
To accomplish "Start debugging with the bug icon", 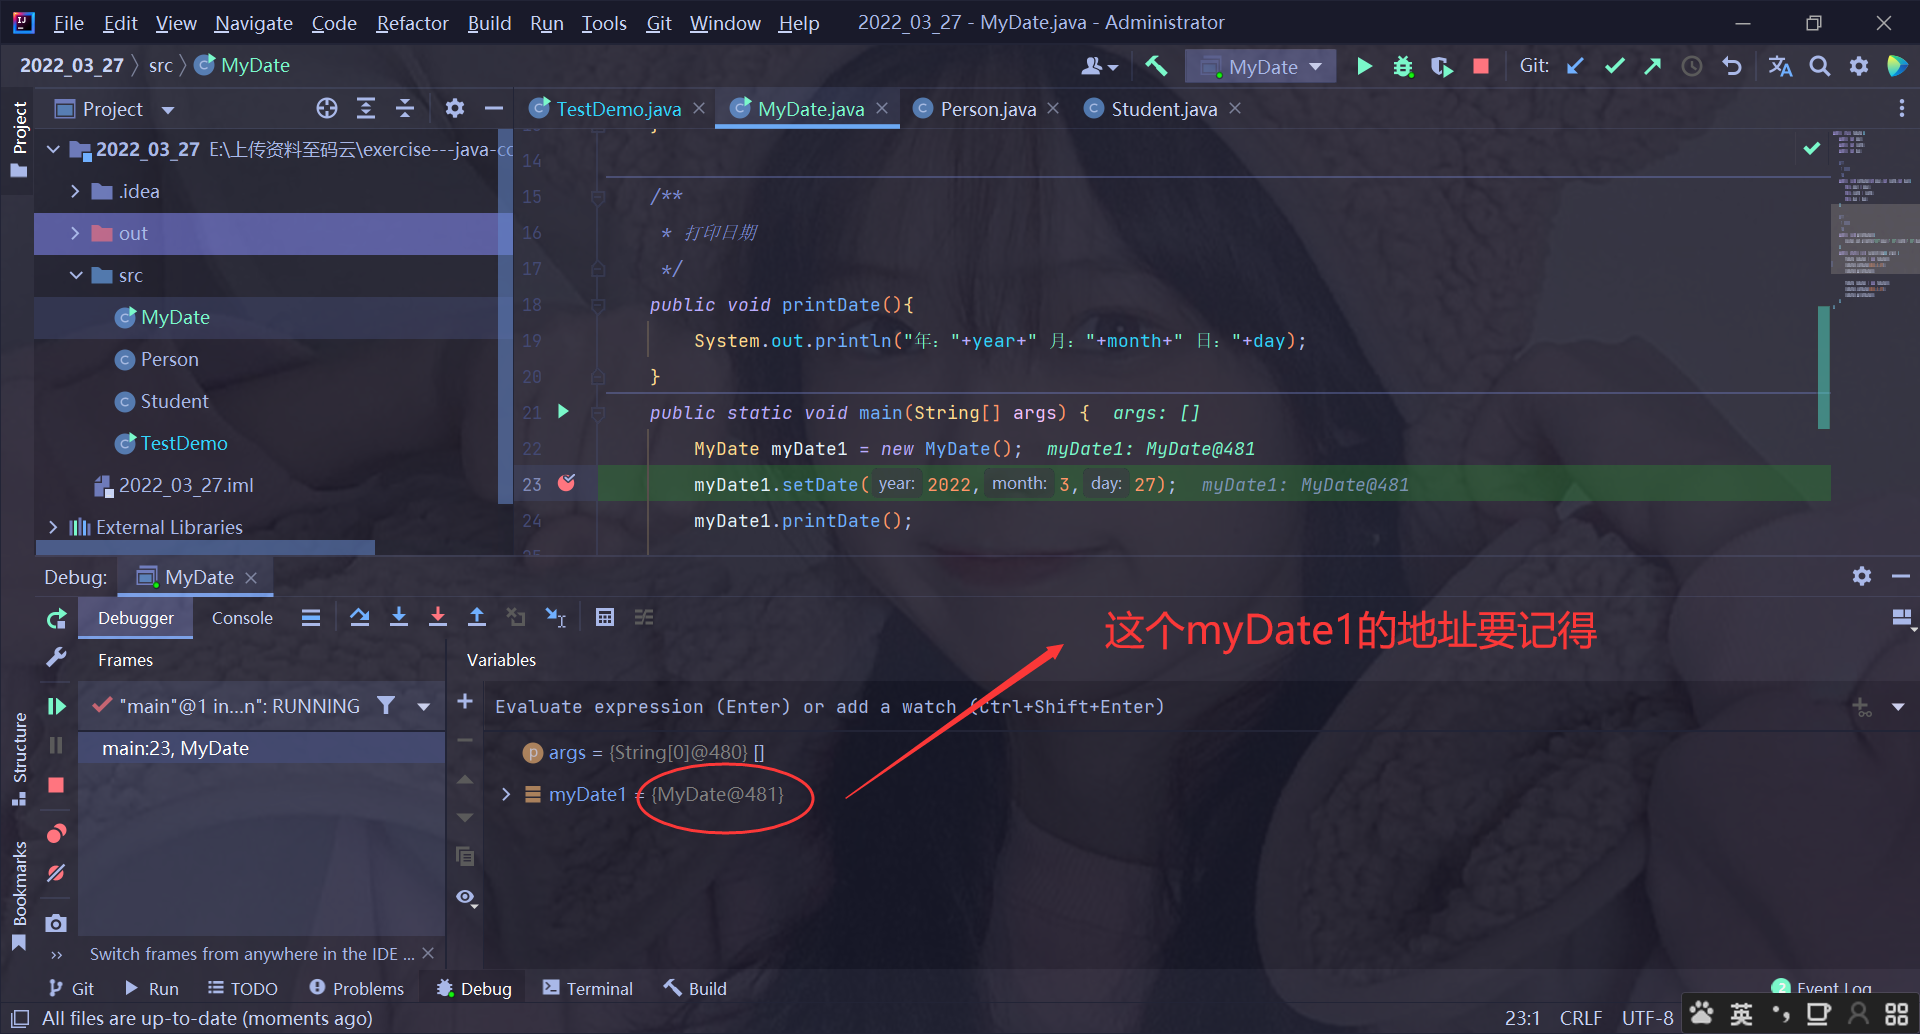I will (x=1403, y=66).
